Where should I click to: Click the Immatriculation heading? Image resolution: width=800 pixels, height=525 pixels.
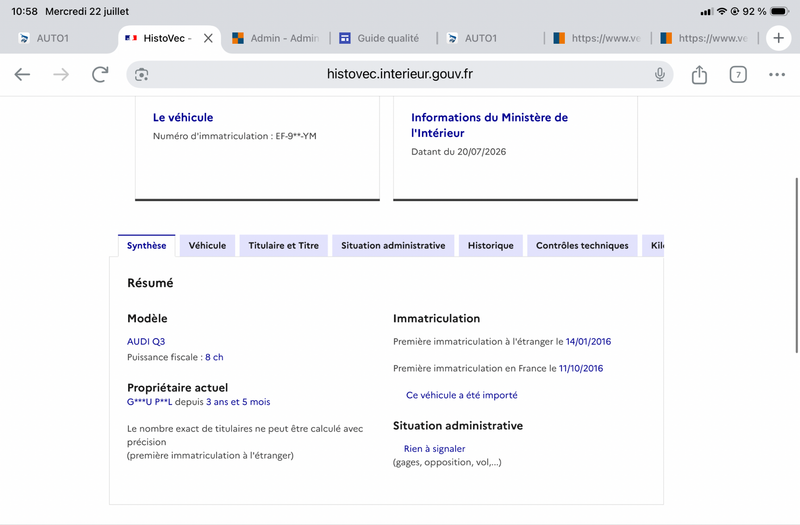tap(436, 318)
